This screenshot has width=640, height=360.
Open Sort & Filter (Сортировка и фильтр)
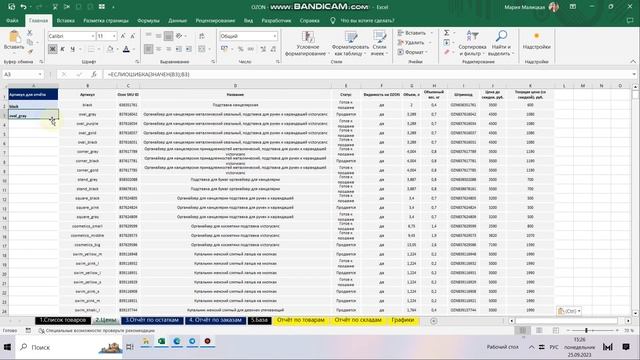[x=473, y=43]
